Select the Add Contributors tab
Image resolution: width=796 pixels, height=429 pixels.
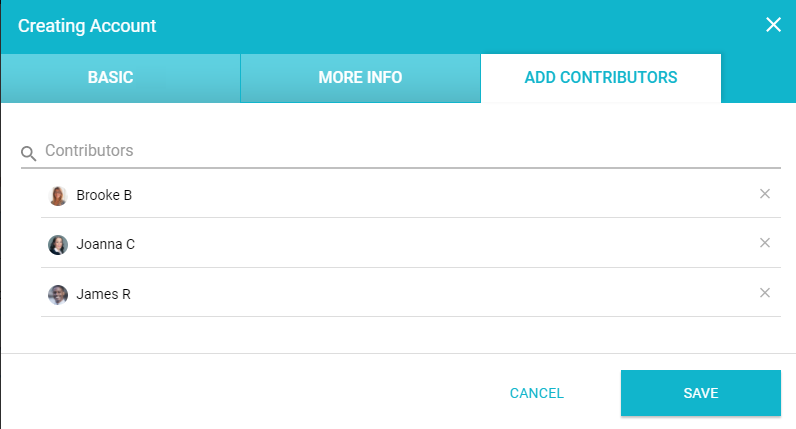point(601,78)
